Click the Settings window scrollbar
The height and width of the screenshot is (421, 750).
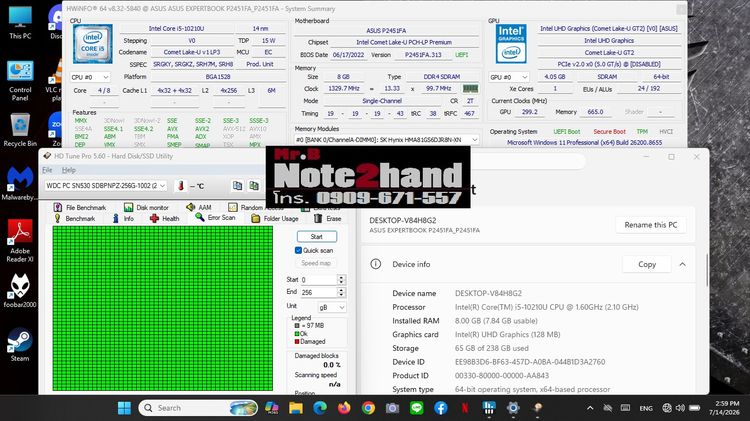(706, 270)
